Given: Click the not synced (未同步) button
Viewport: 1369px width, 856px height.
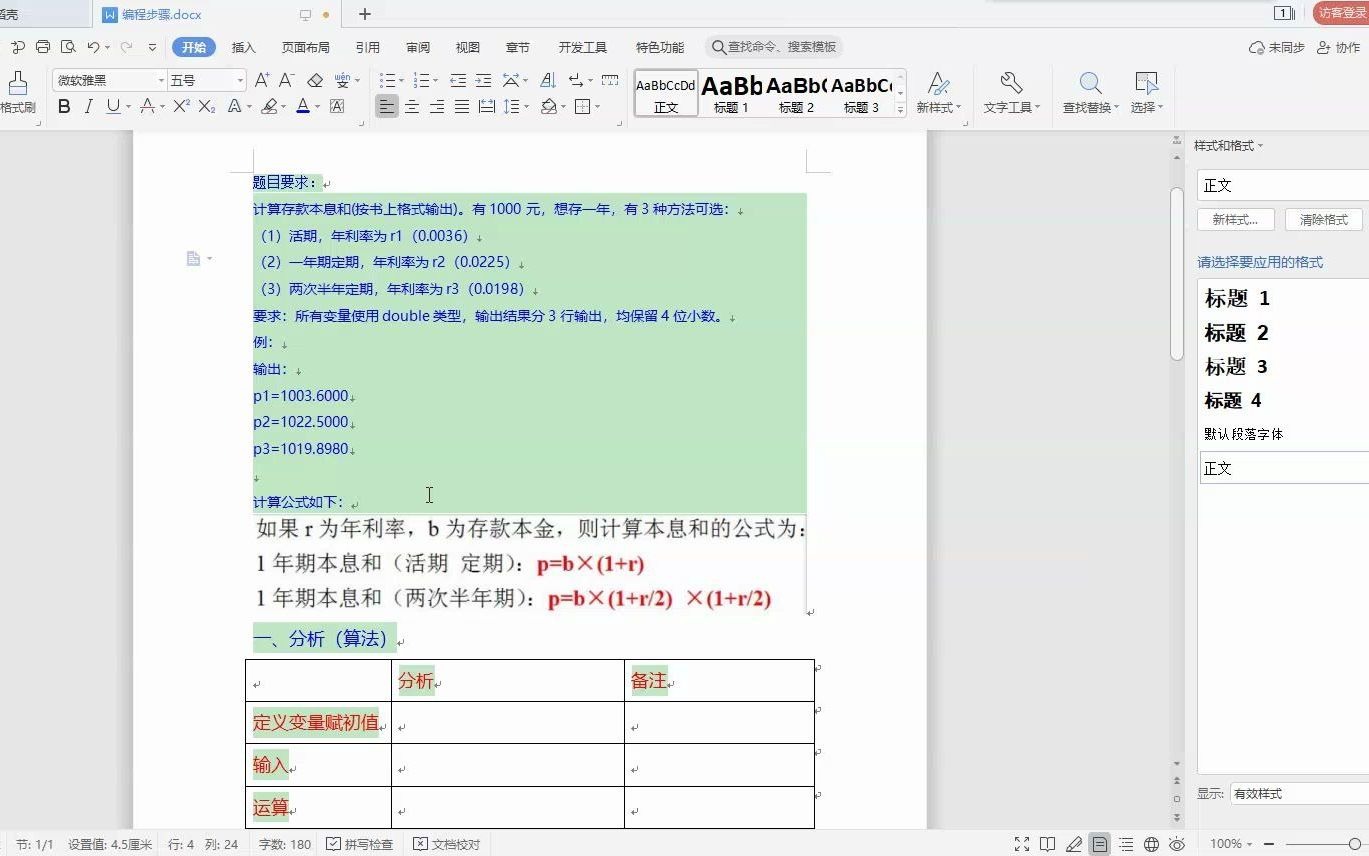Looking at the screenshot, I should click(x=1277, y=47).
